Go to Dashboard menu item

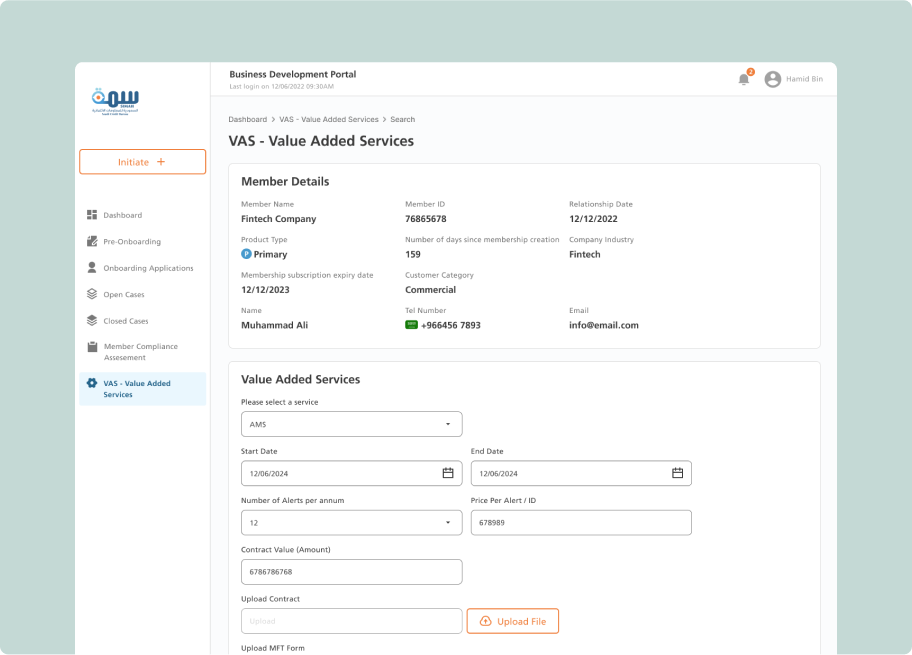pyautogui.click(x=123, y=215)
